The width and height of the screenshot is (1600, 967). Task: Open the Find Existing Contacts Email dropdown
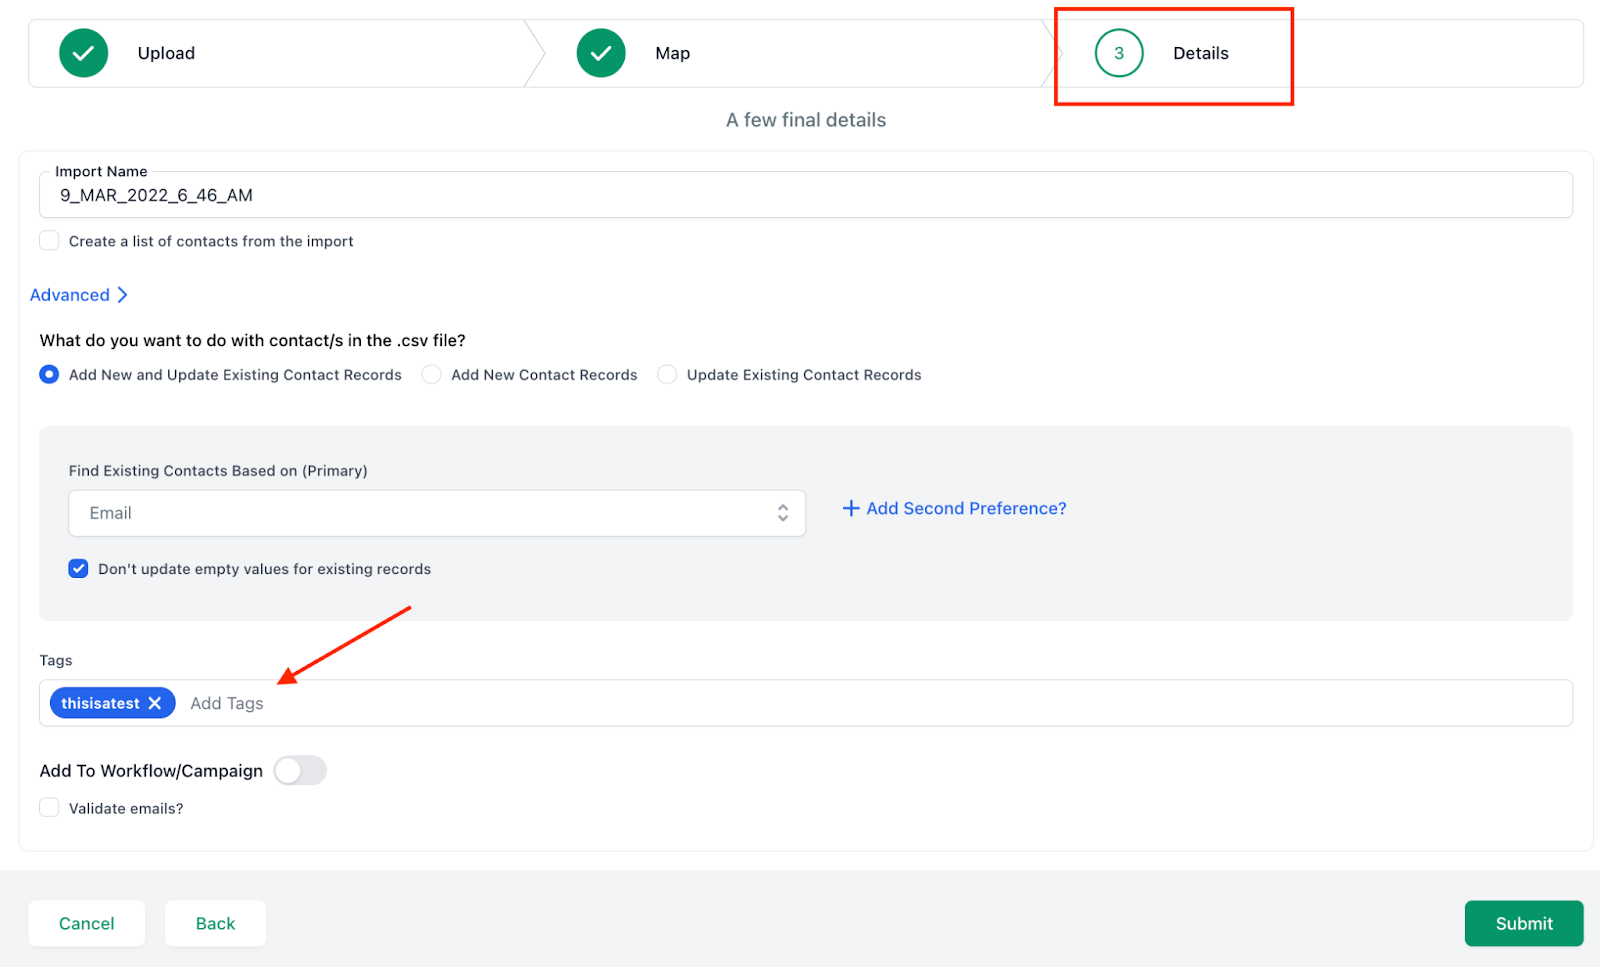point(436,513)
